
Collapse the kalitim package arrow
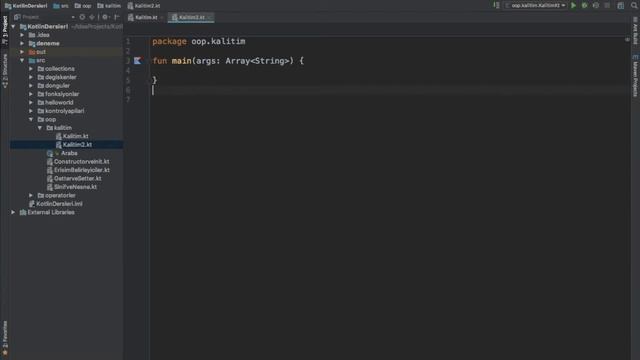click(40, 128)
